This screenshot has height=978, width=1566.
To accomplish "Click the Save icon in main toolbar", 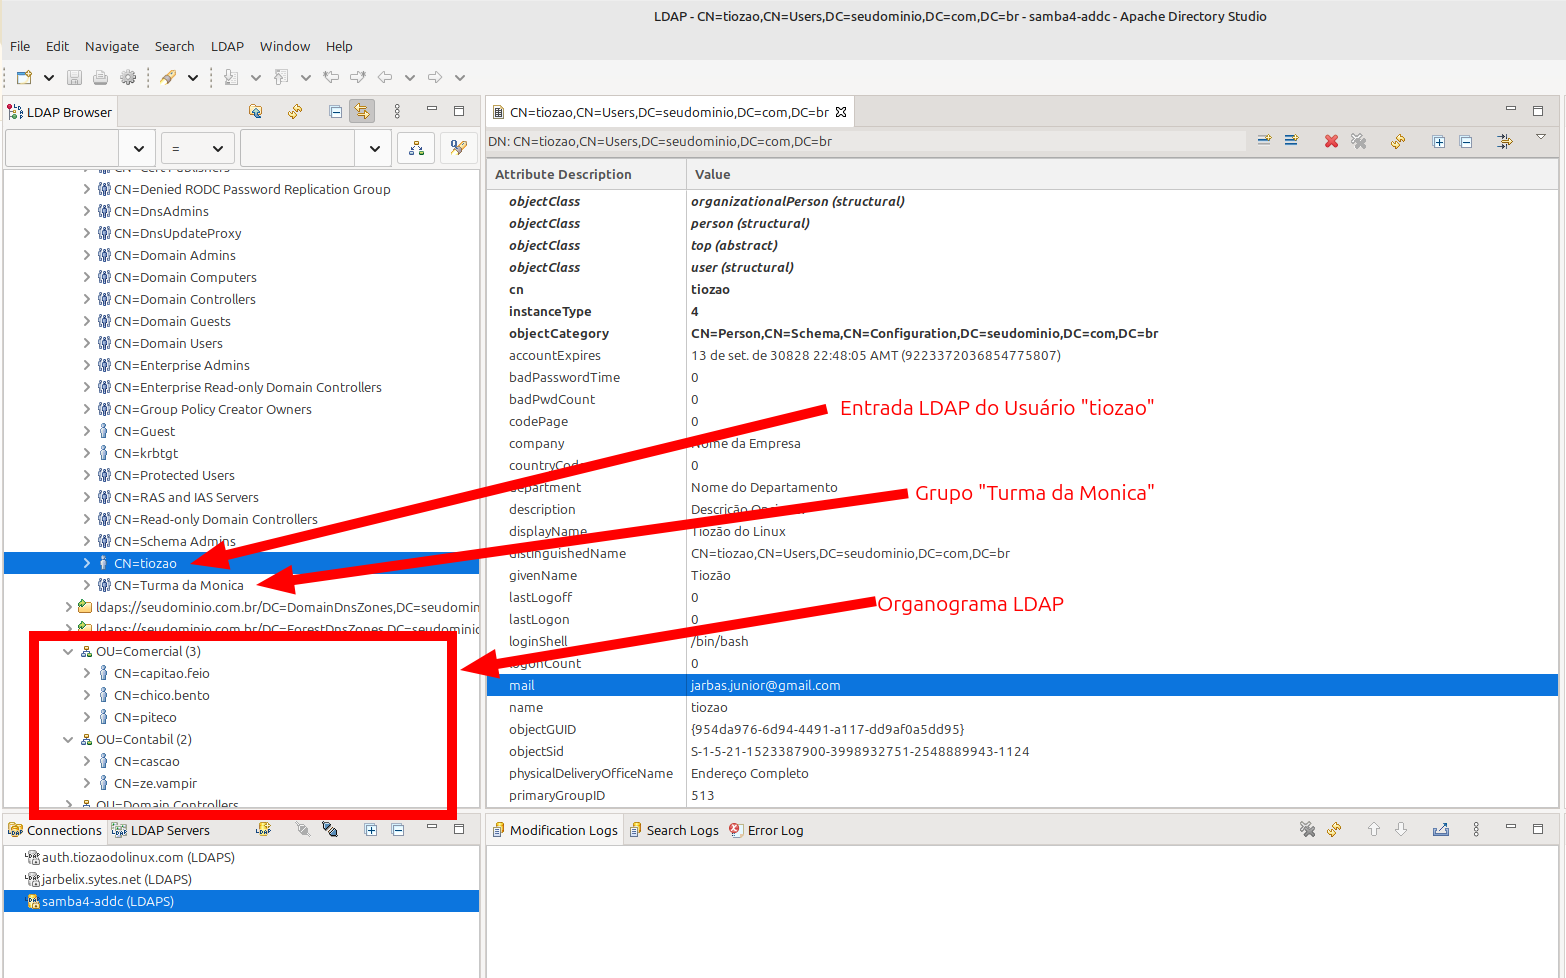I will [x=74, y=77].
